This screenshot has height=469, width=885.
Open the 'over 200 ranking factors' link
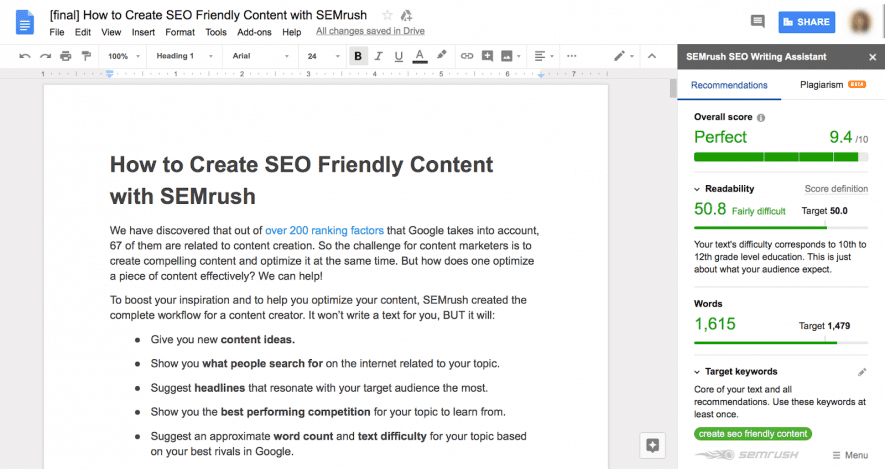324,229
